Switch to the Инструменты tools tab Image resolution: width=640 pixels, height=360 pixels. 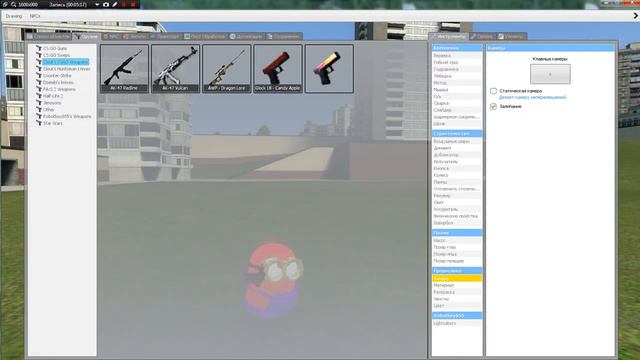(x=449, y=36)
